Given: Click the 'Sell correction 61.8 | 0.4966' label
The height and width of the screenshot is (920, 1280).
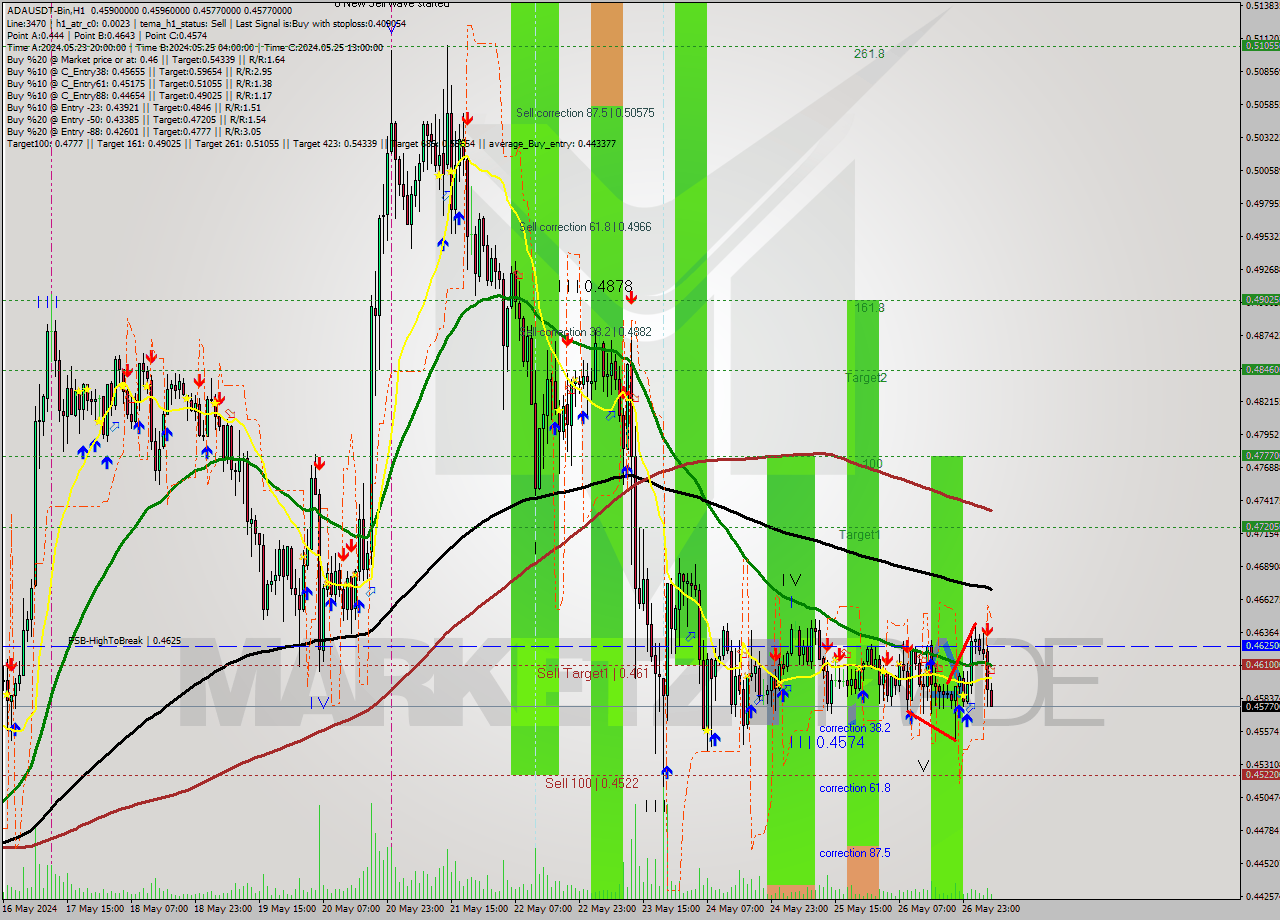Looking at the screenshot, I should [x=585, y=227].
